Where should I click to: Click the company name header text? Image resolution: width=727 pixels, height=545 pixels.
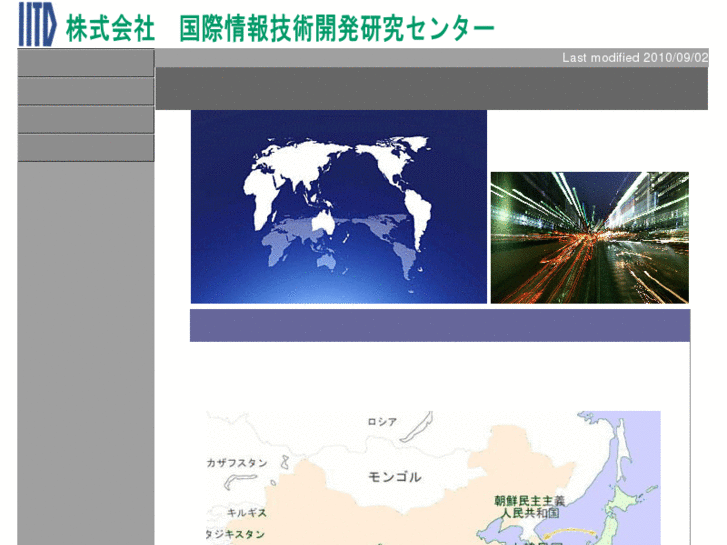point(280,28)
